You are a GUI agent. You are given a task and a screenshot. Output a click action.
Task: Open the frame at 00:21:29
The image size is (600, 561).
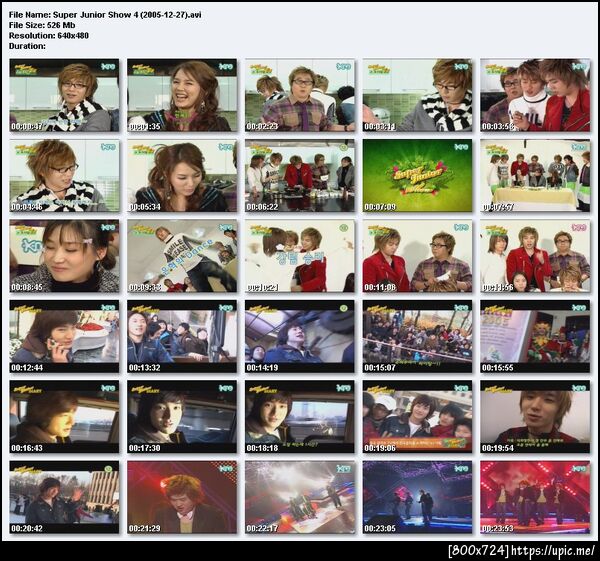tap(182, 497)
